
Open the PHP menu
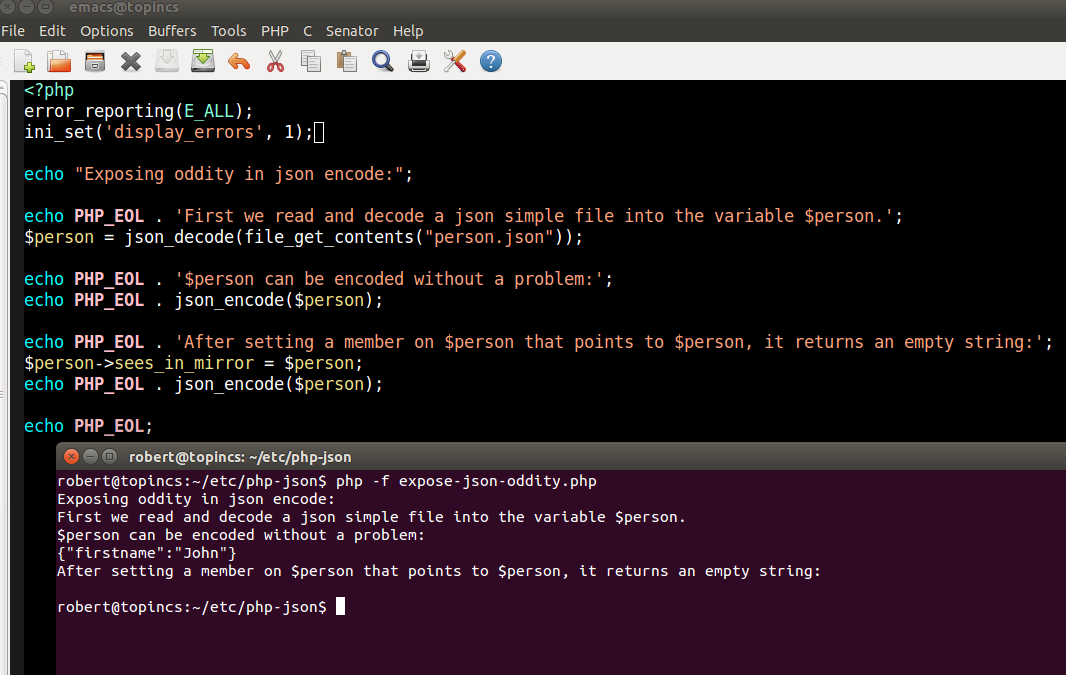click(x=275, y=31)
